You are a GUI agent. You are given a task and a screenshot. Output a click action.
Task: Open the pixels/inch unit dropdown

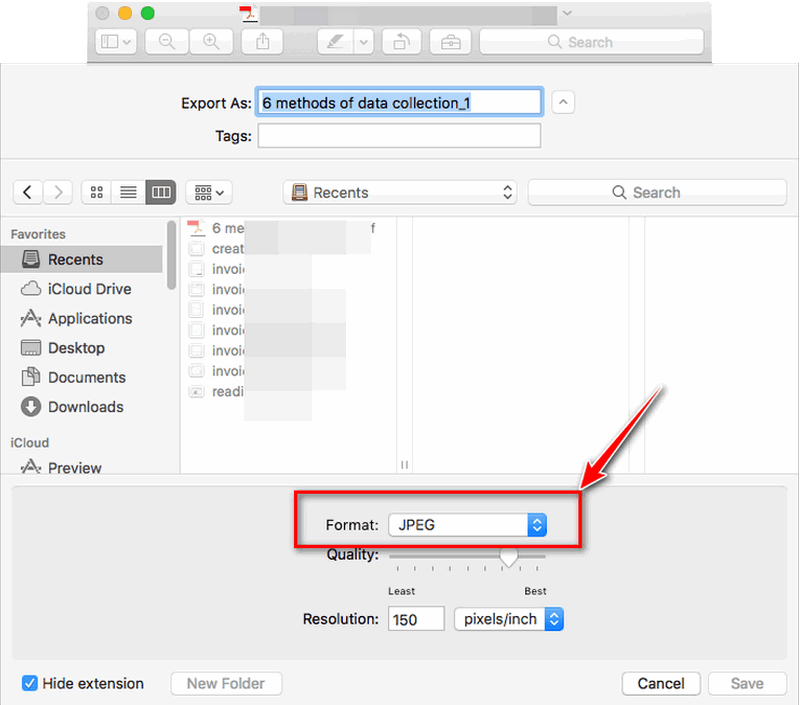pos(509,619)
